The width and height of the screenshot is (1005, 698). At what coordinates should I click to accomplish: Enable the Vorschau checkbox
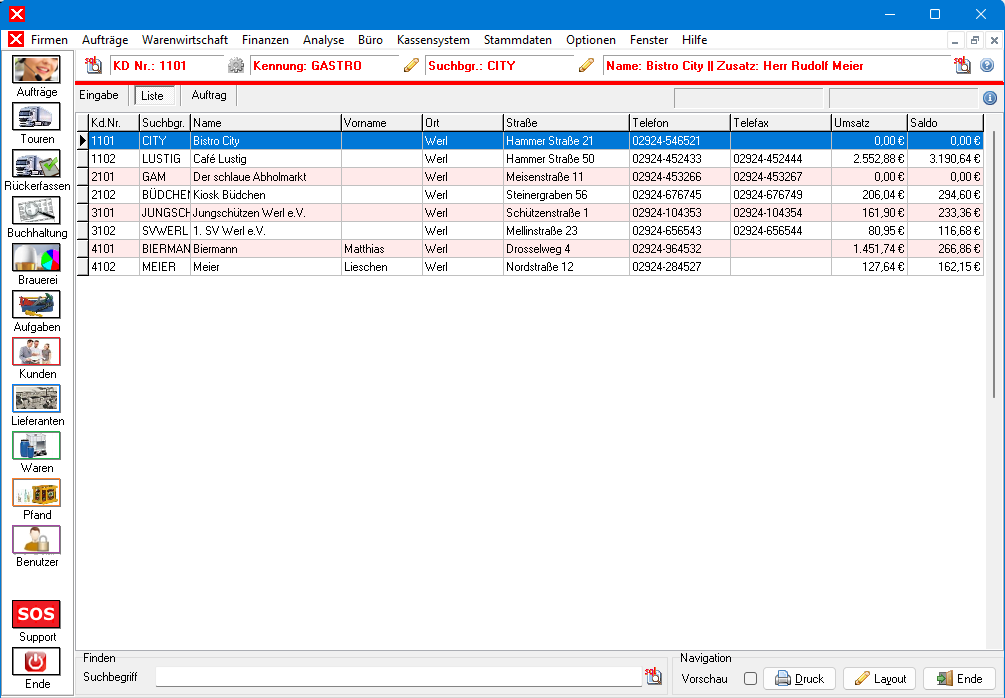tap(750, 679)
